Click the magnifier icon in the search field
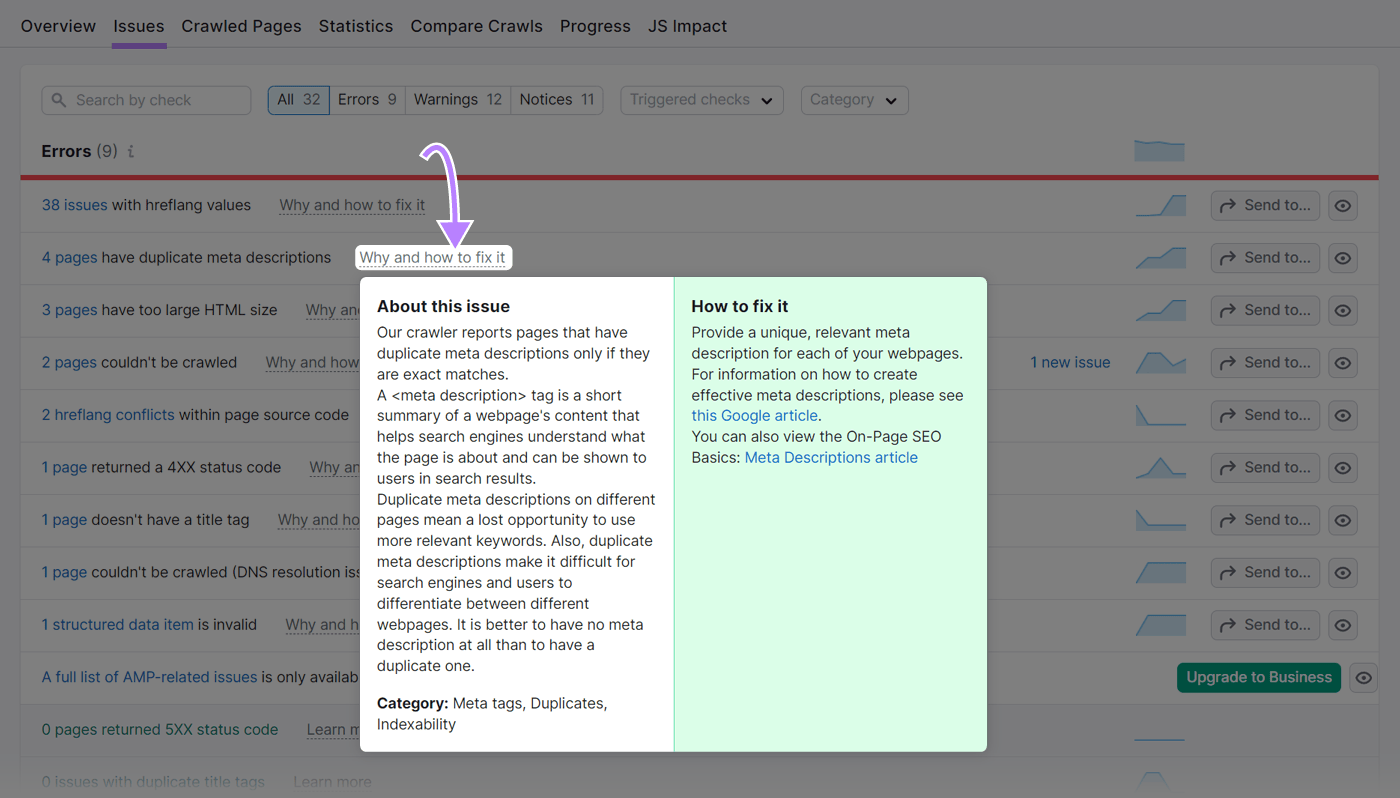The height and width of the screenshot is (798, 1400). point(59,100)
